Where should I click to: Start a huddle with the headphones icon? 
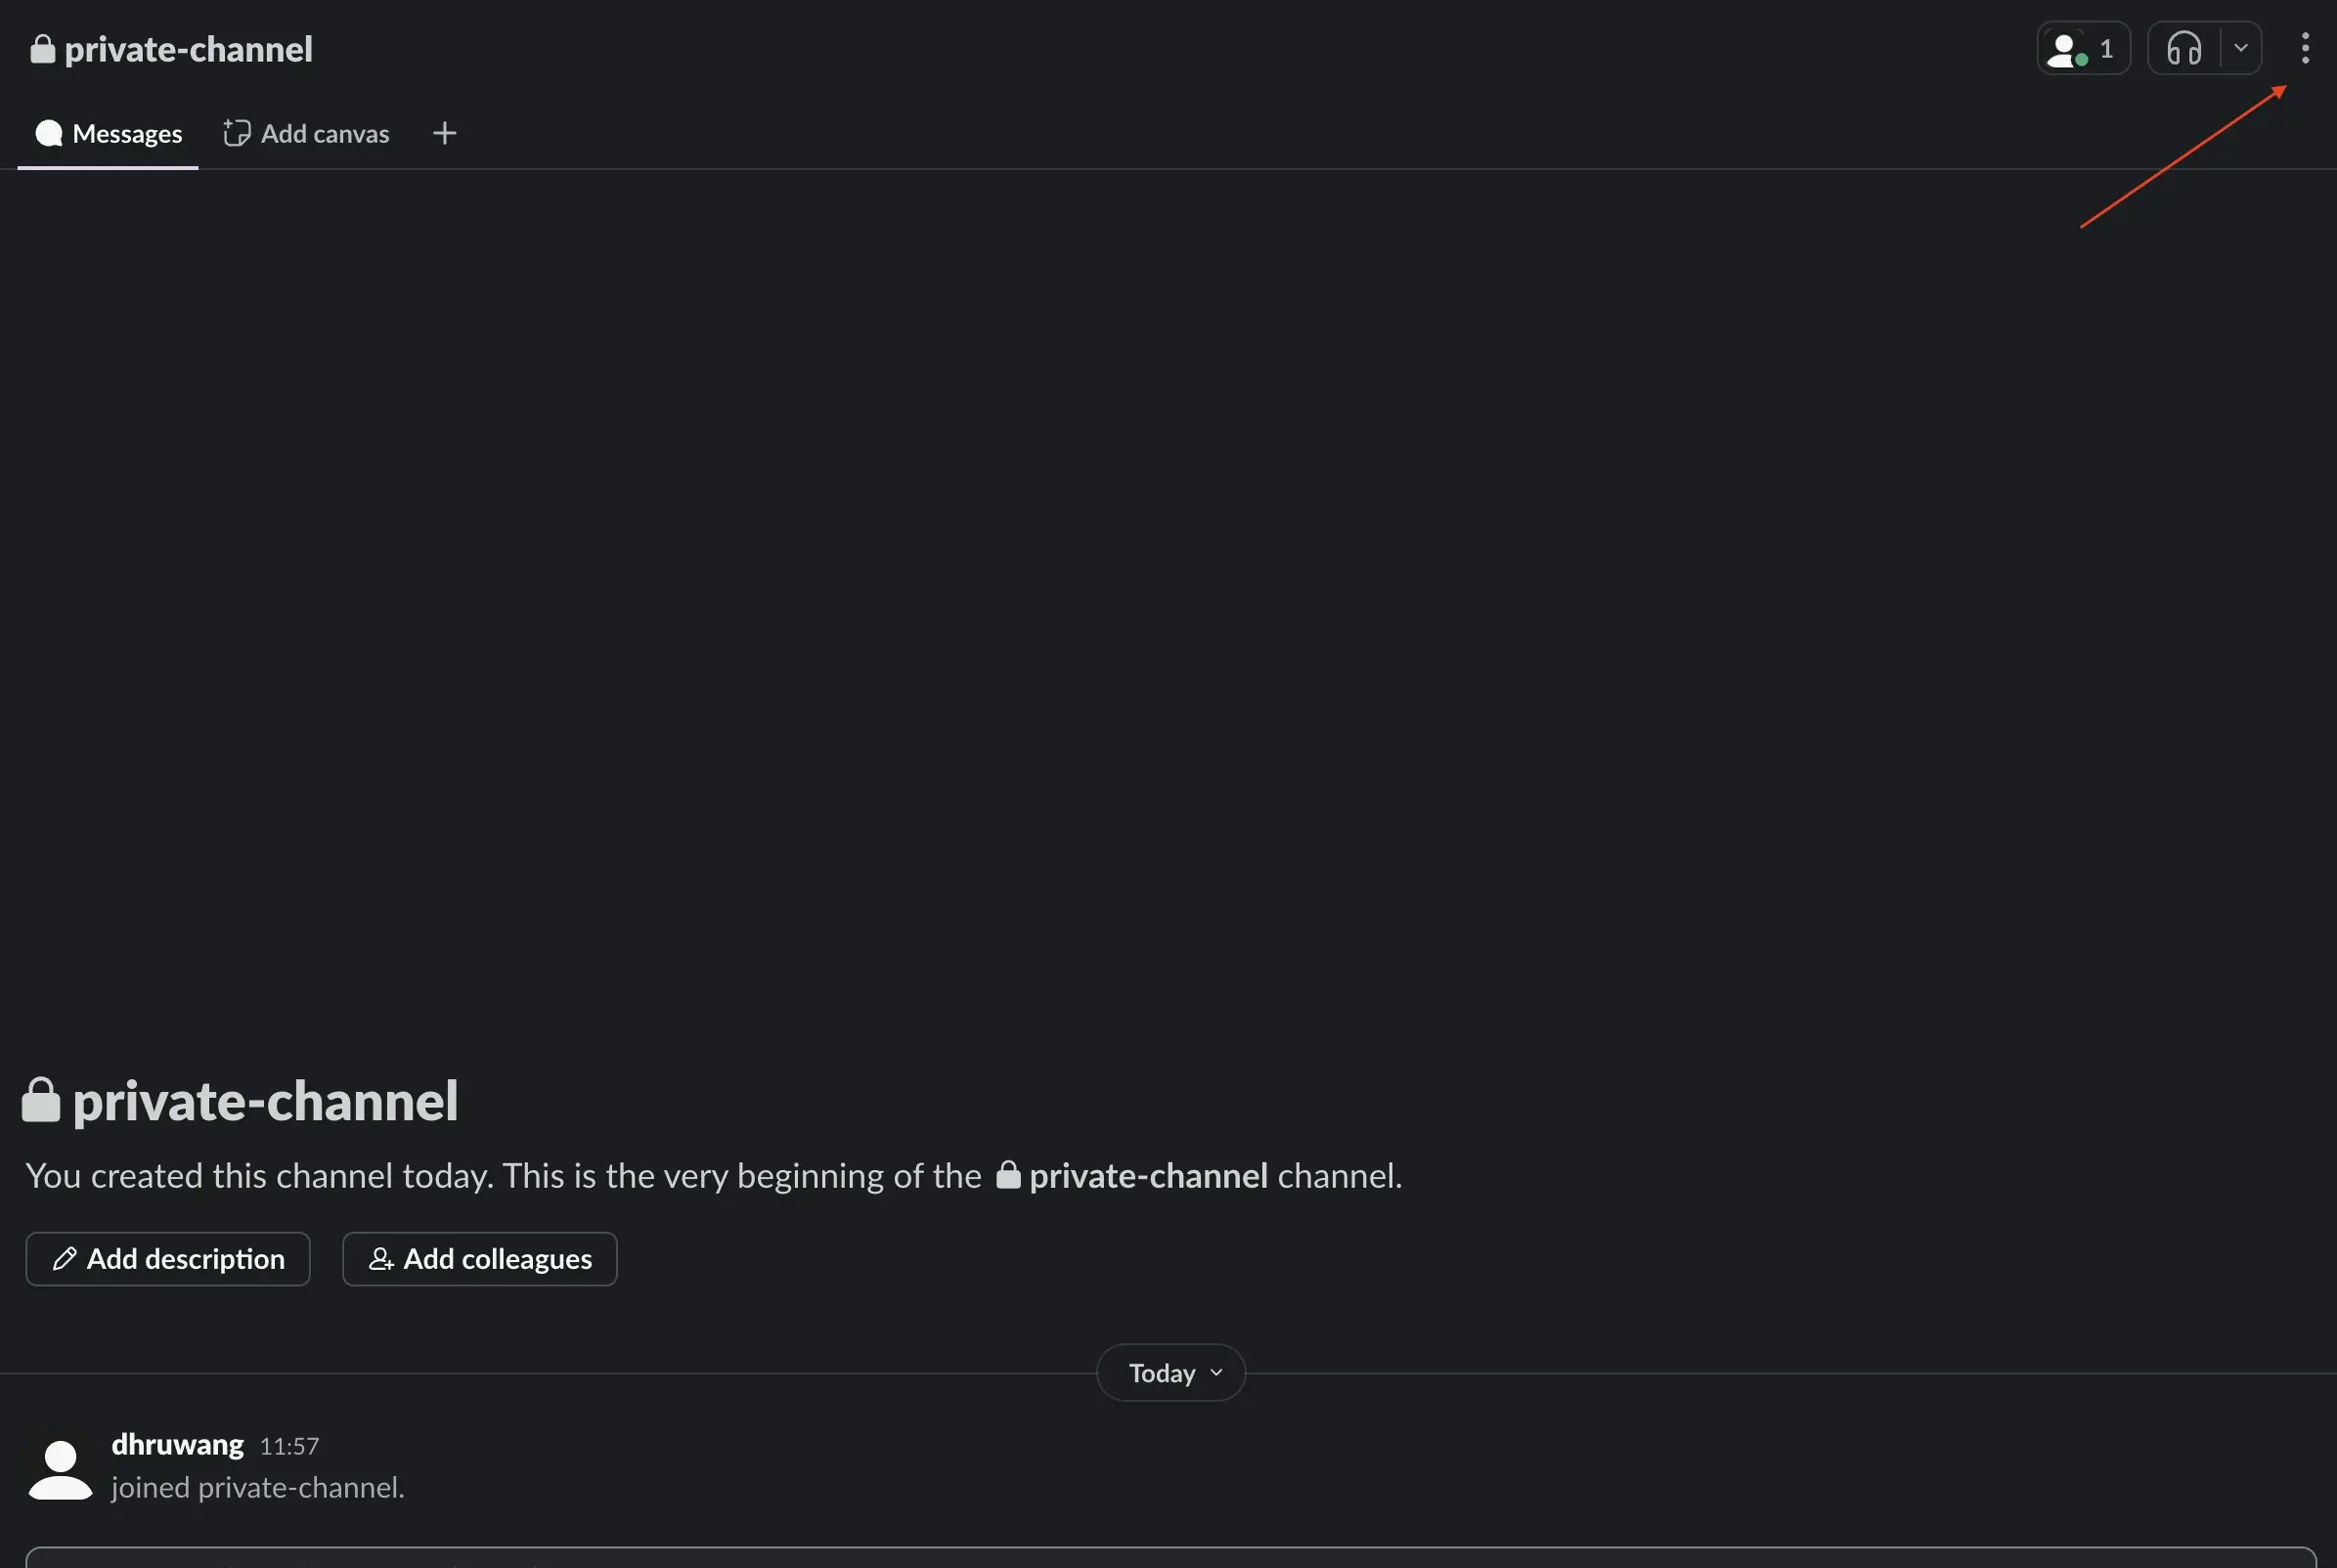point(2184,48)
